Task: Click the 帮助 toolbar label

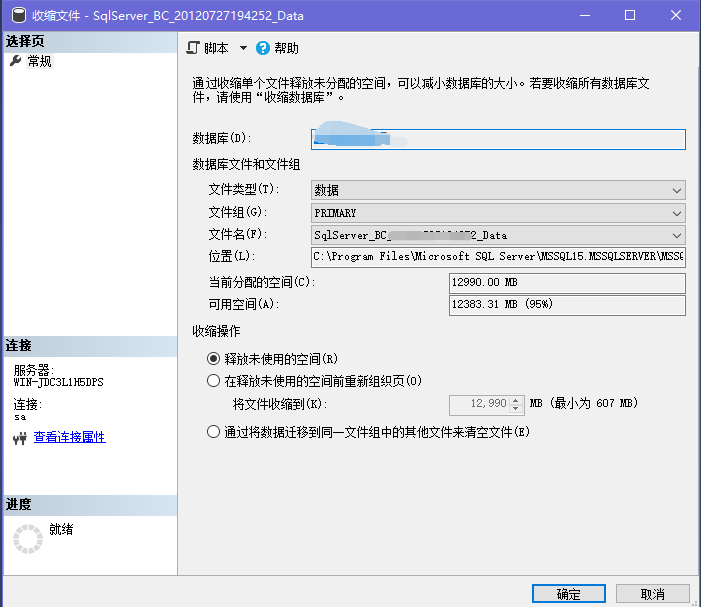Action: coord(286,48)
